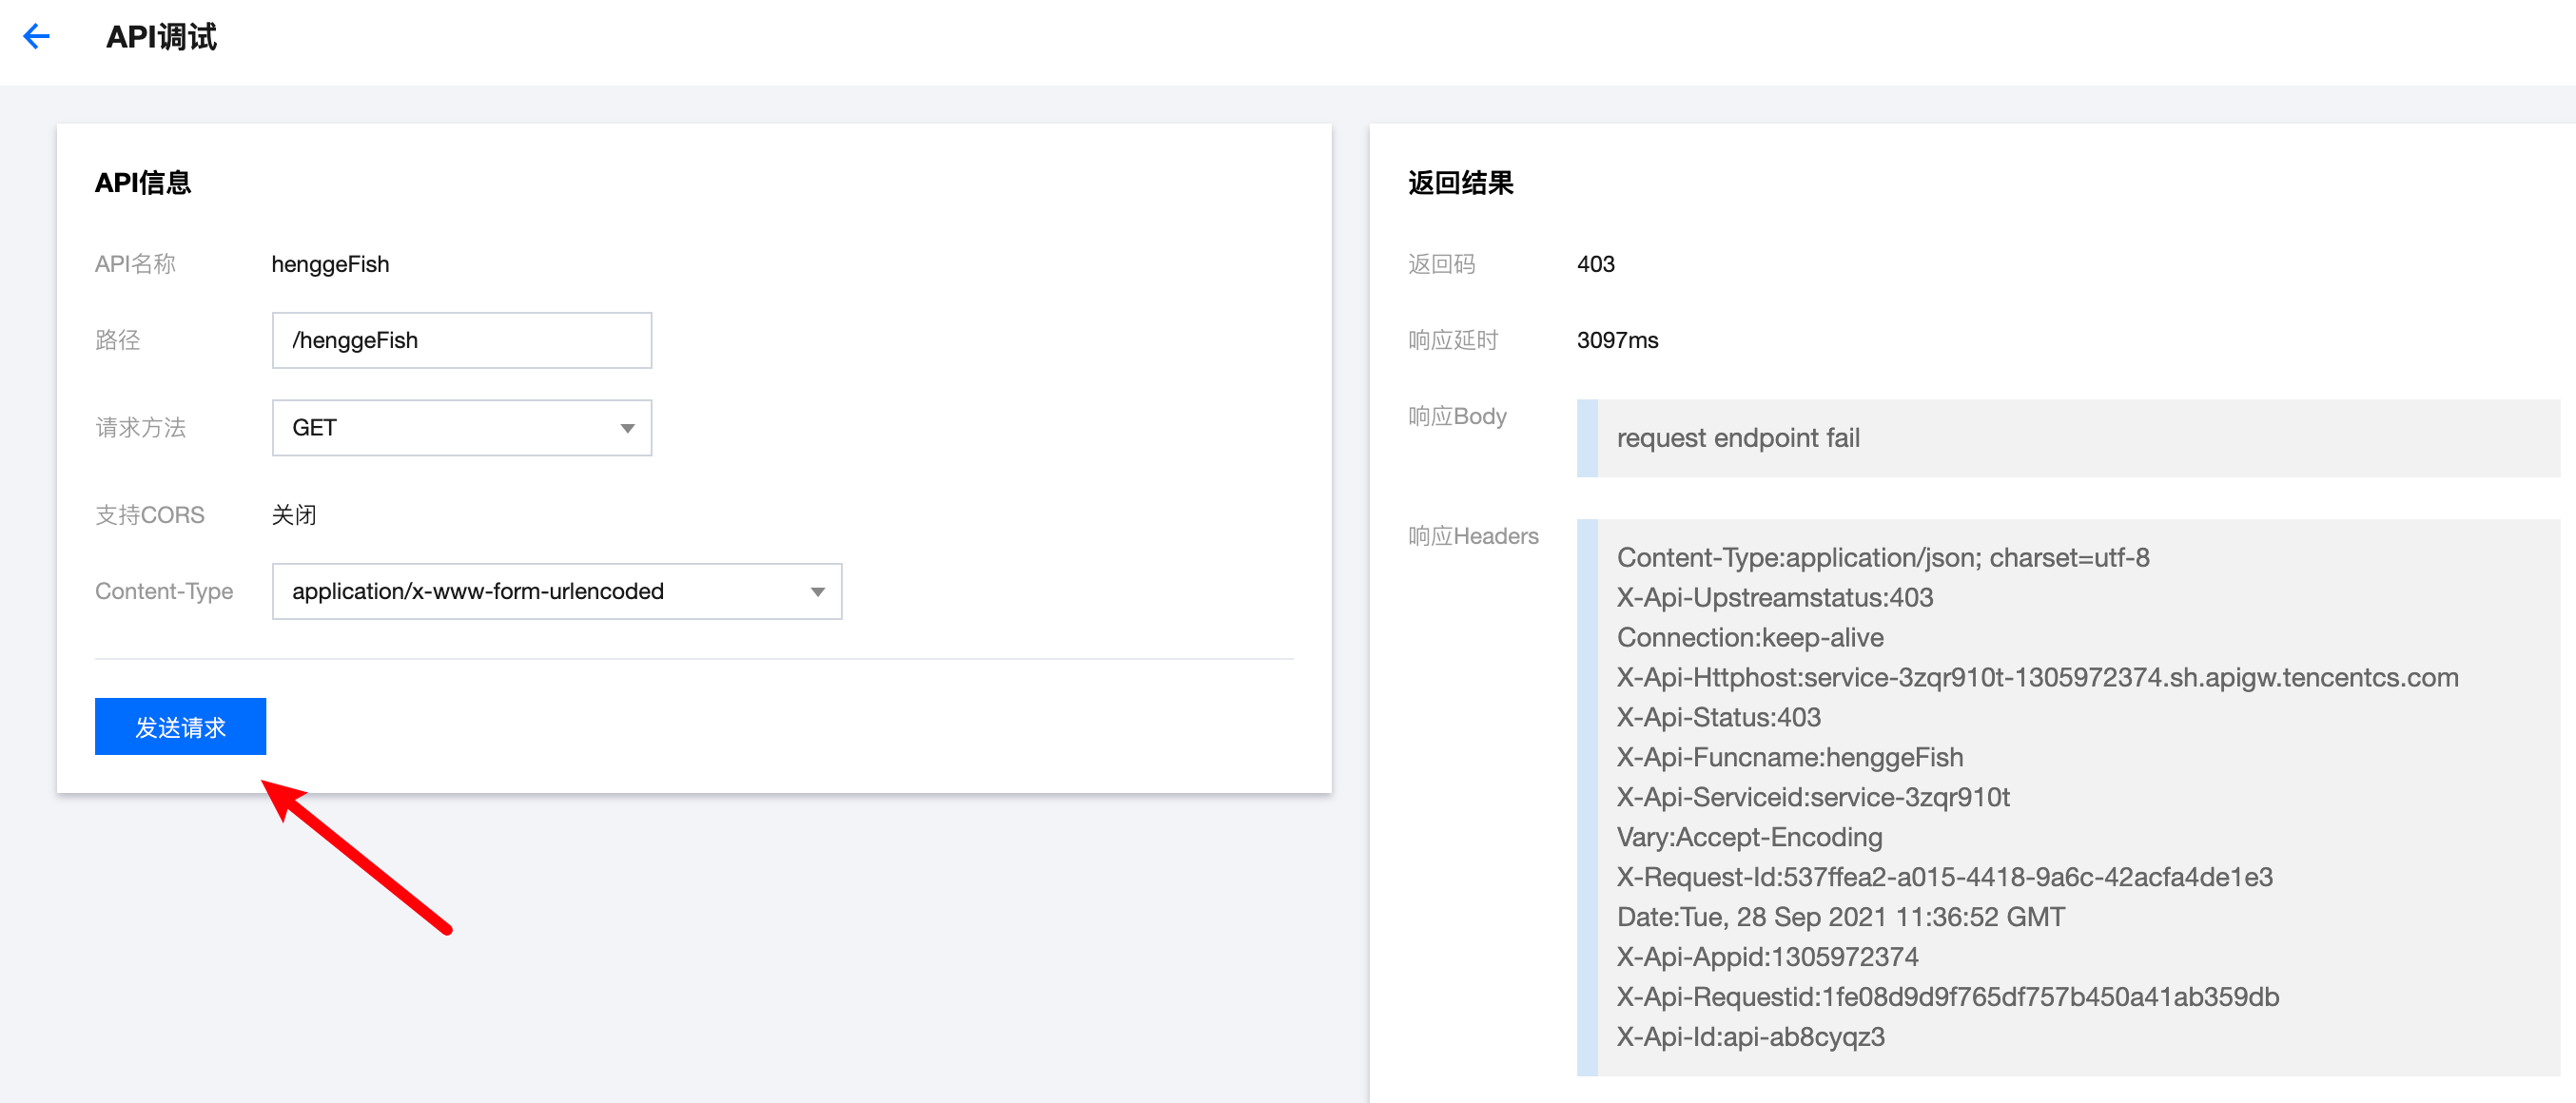Screen dimensions: 2576x1103
Task: Click the 发送请求 send request button
Action: tap(180, 726)
